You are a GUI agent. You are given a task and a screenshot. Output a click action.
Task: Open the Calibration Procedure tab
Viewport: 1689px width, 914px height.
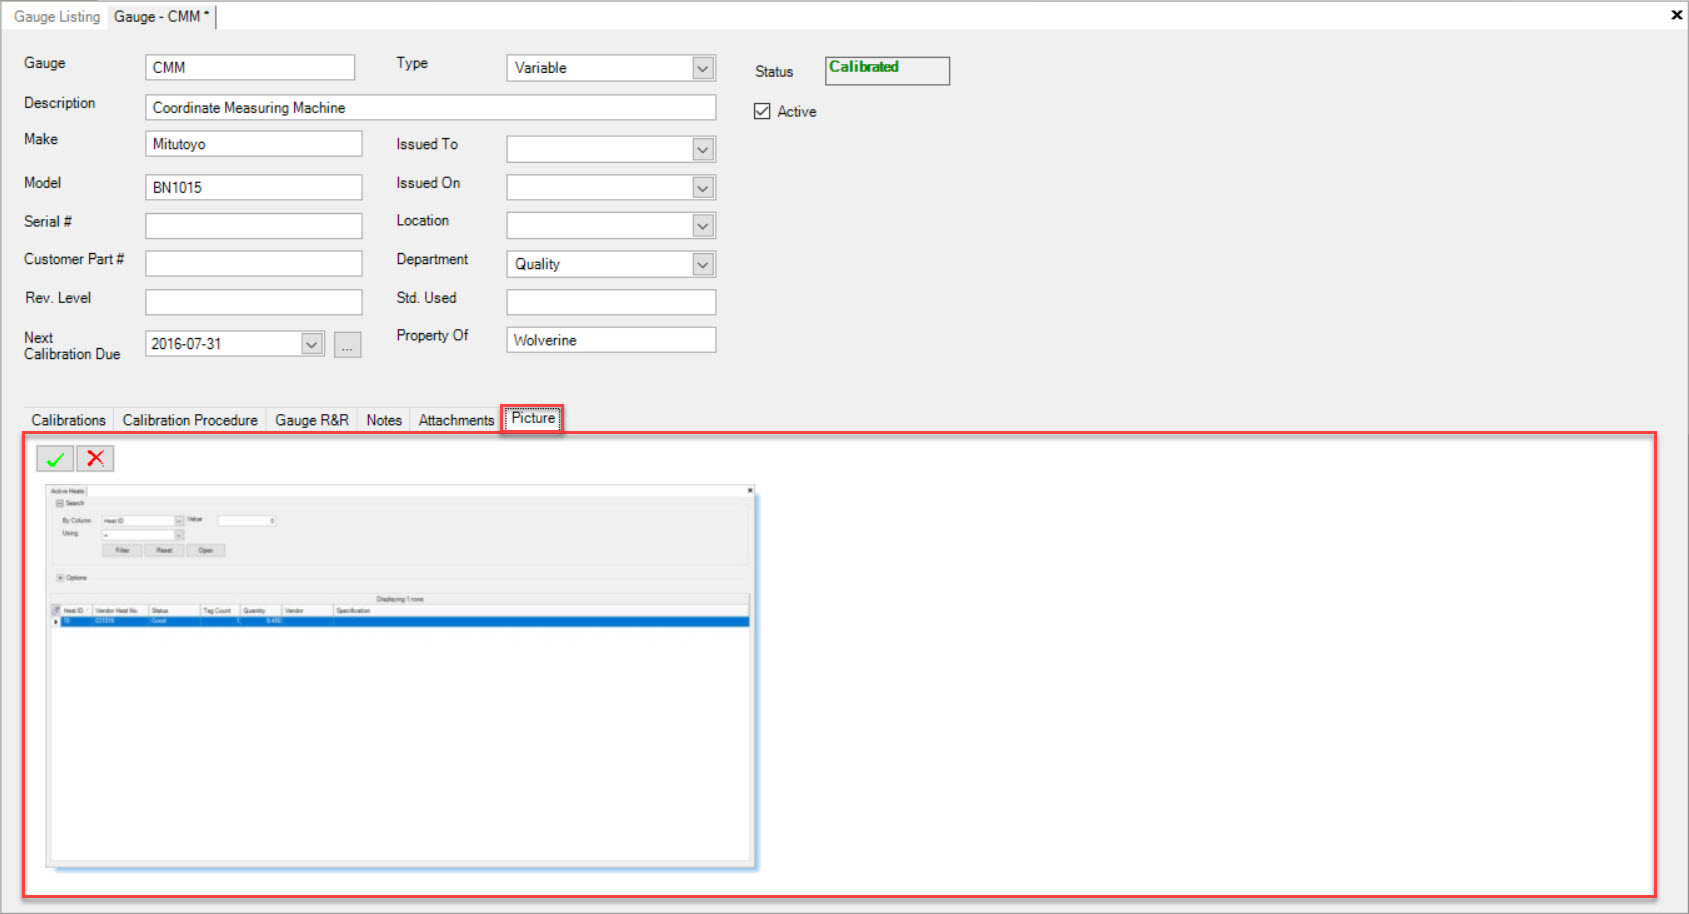[190, 420]
